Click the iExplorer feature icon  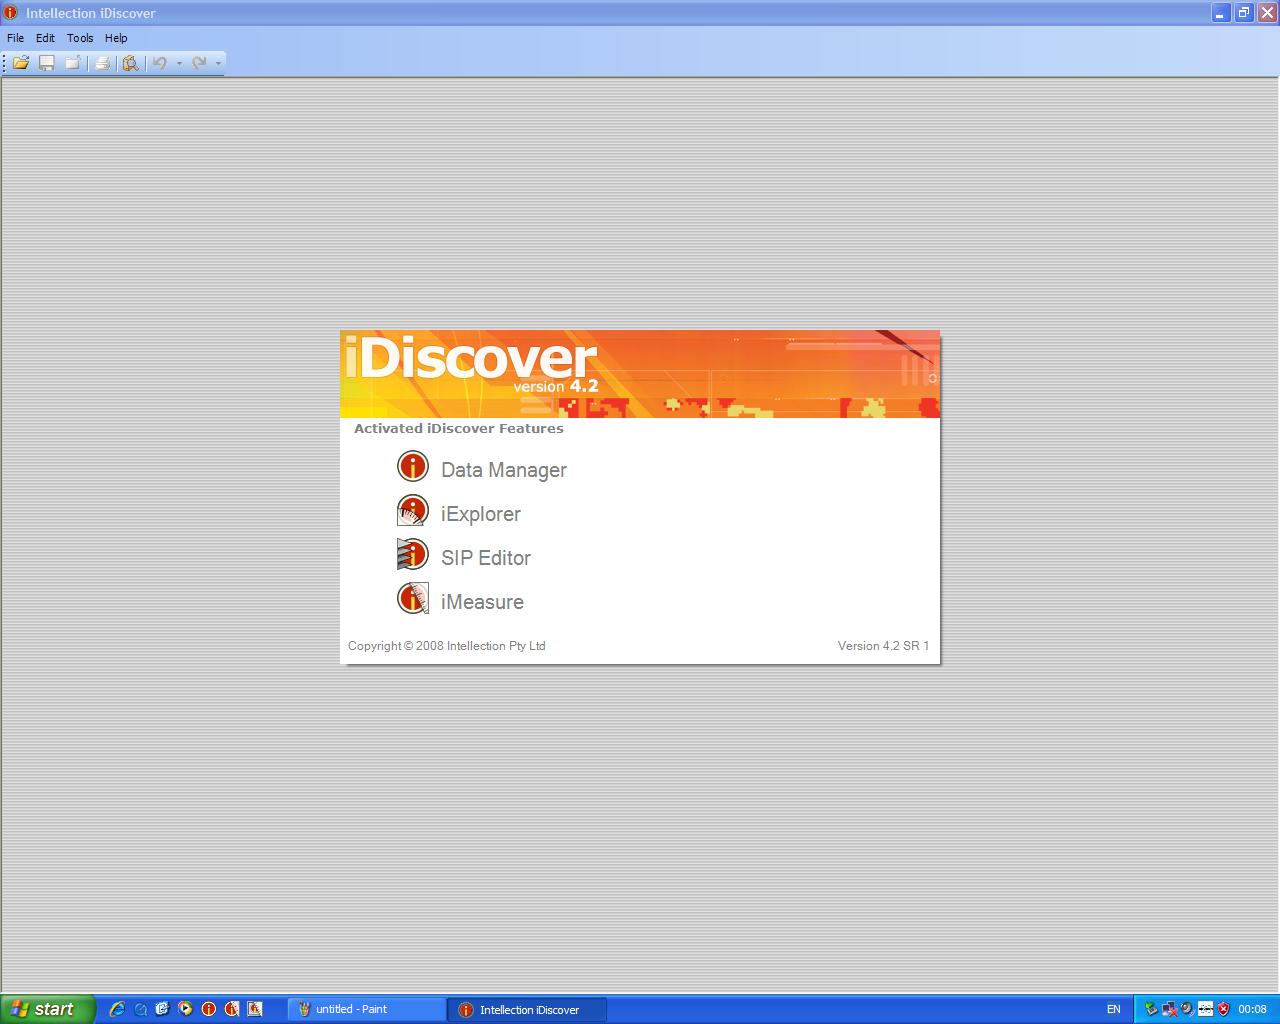tap(412, 511)
